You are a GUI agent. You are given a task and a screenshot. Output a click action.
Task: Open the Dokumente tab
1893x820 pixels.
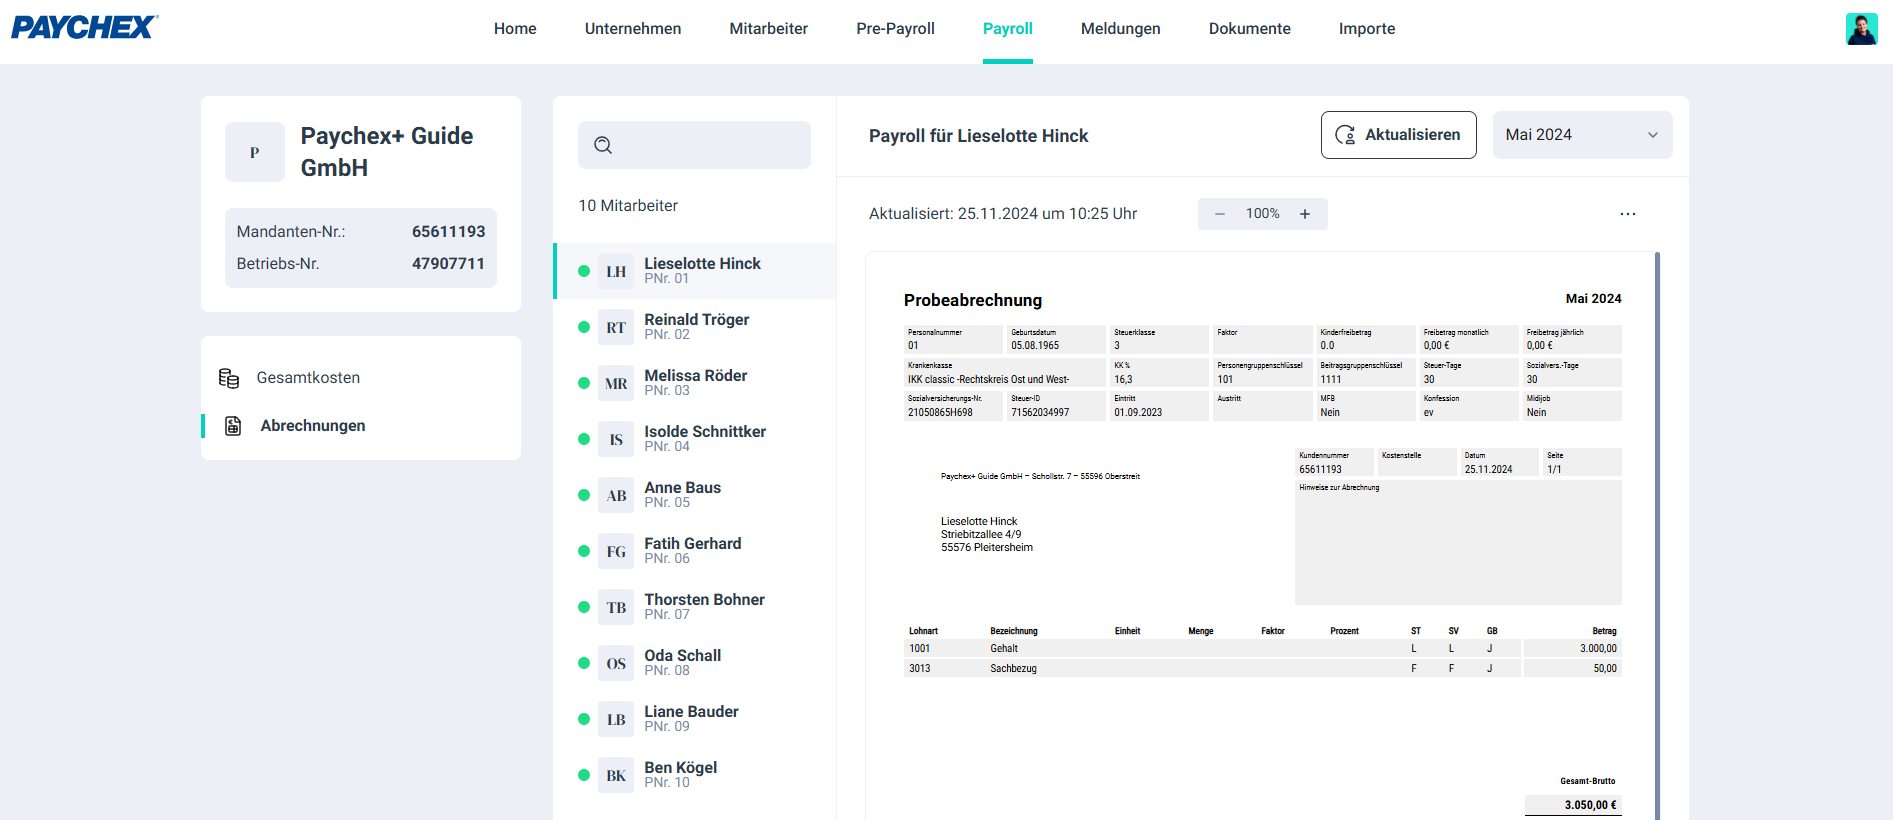pos(1249,29)
